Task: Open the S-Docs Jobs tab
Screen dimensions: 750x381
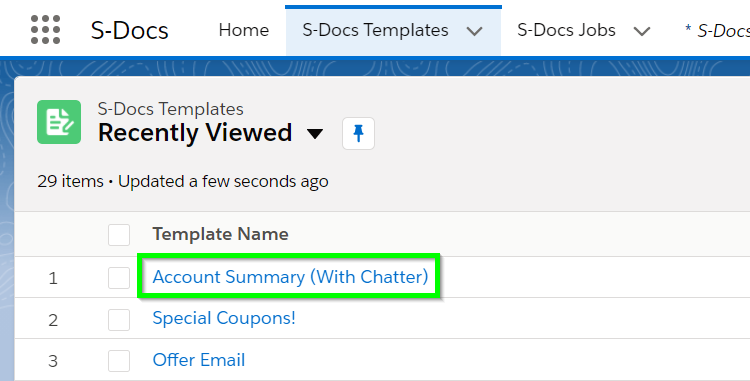Action: coord(566,30)
